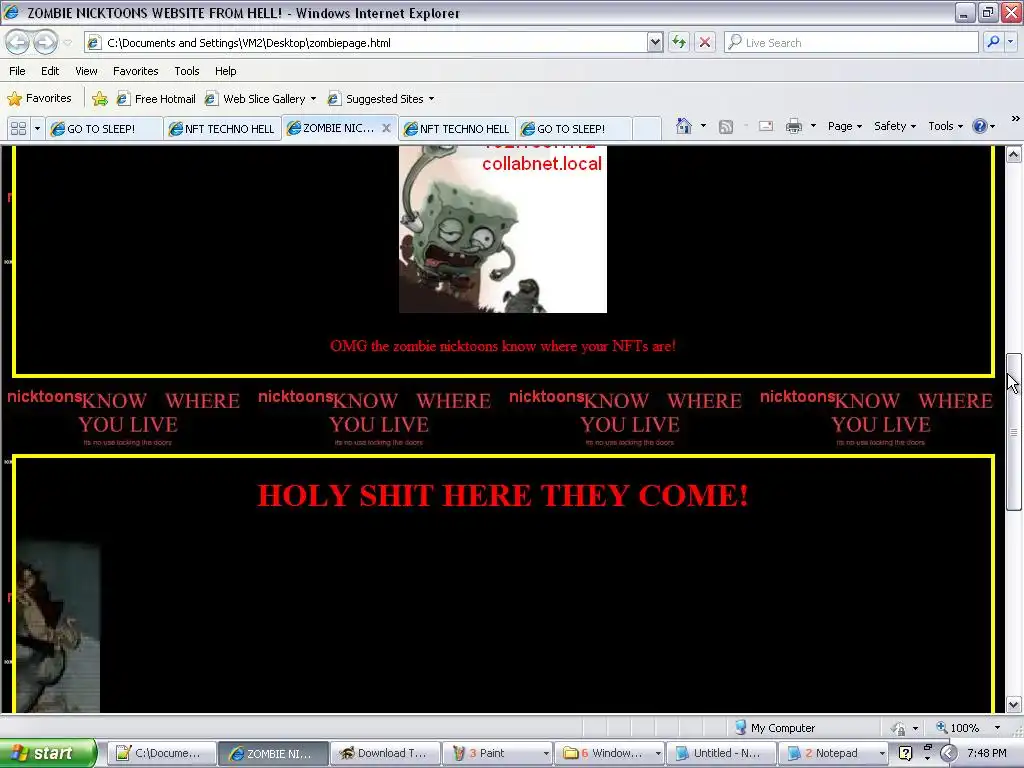The image size is (1024, 768).
Task: Open the recent pages dropdown arrow
Action: (67, 42)
